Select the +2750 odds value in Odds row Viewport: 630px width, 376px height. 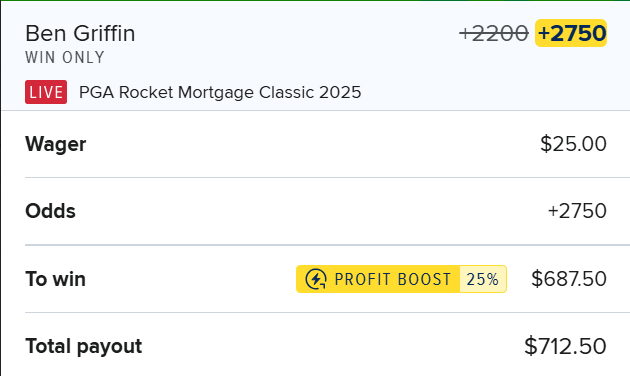click(577, 211)
